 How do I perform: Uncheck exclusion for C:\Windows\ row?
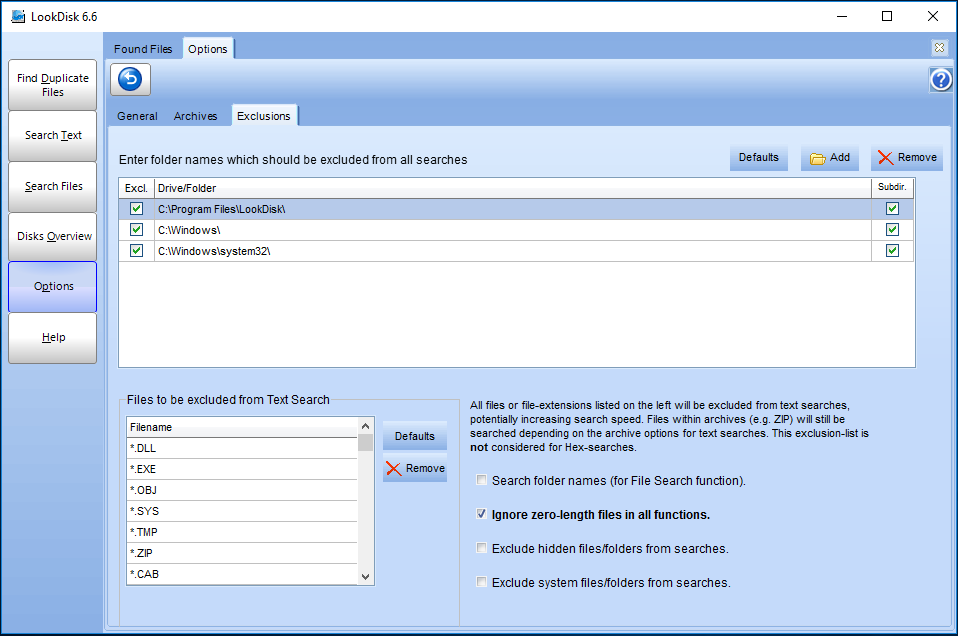(136, 230)
